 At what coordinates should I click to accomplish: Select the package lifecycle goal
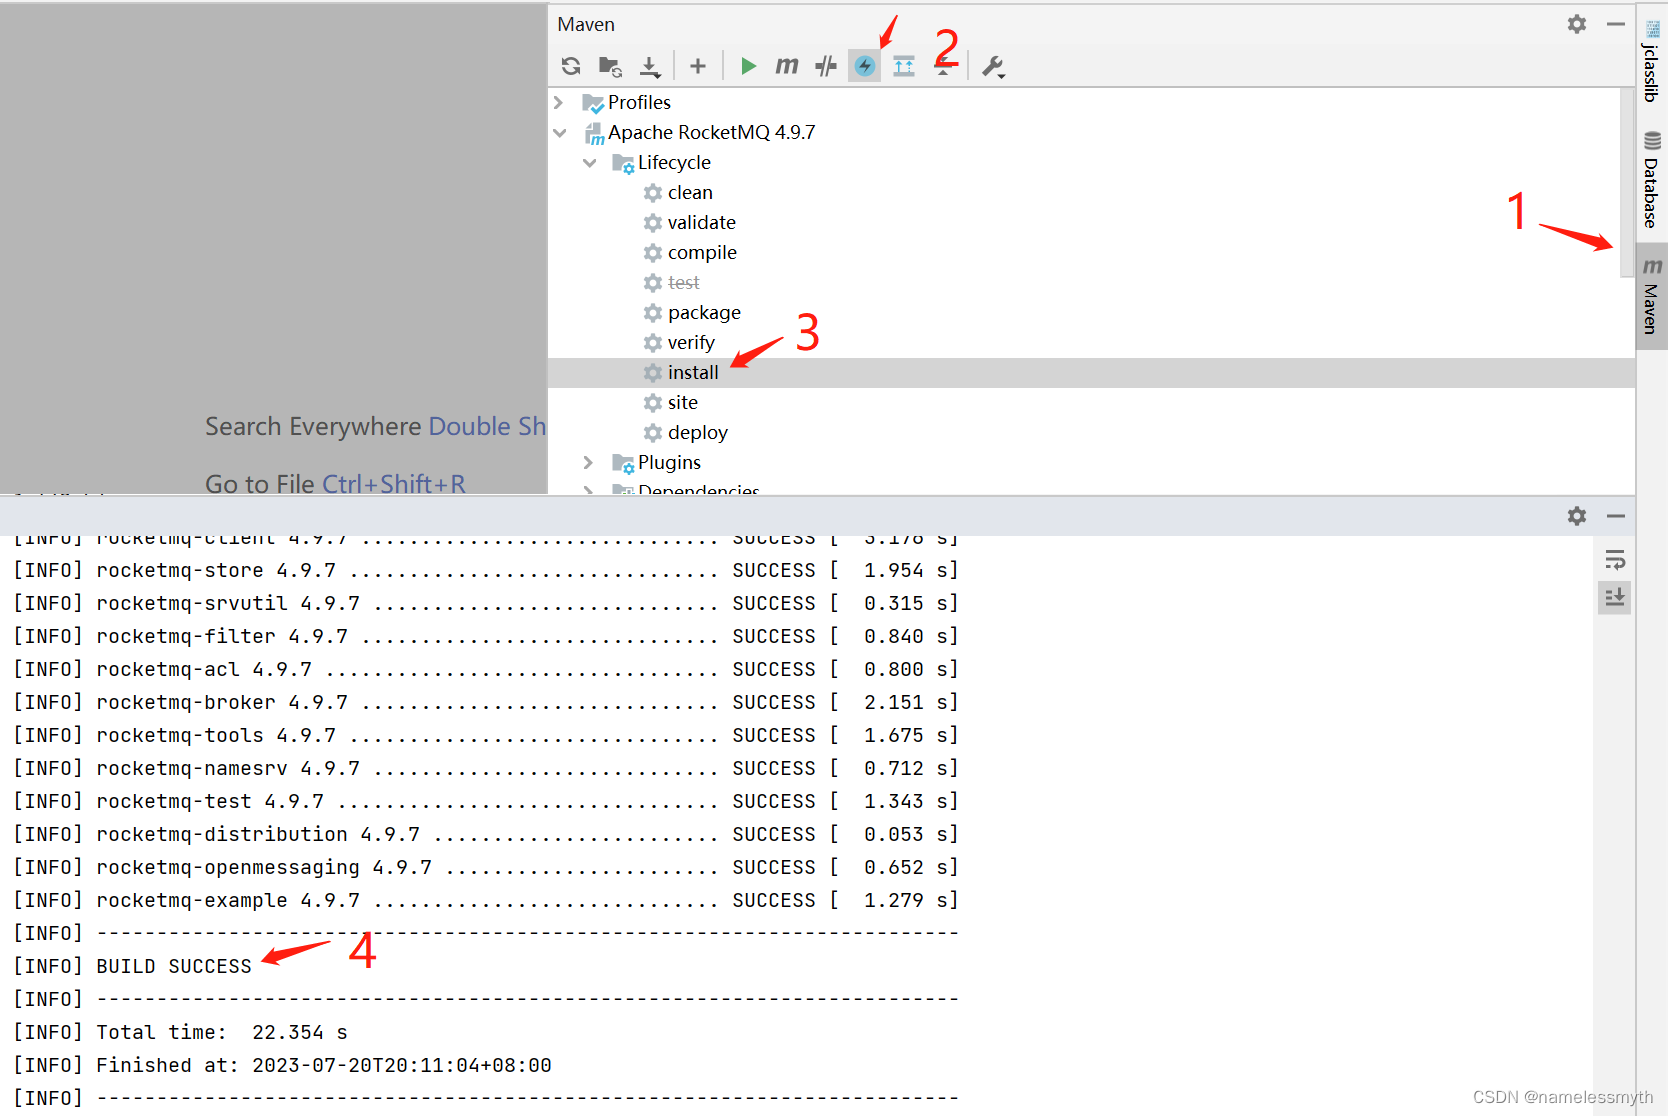[x=704, y=313]
